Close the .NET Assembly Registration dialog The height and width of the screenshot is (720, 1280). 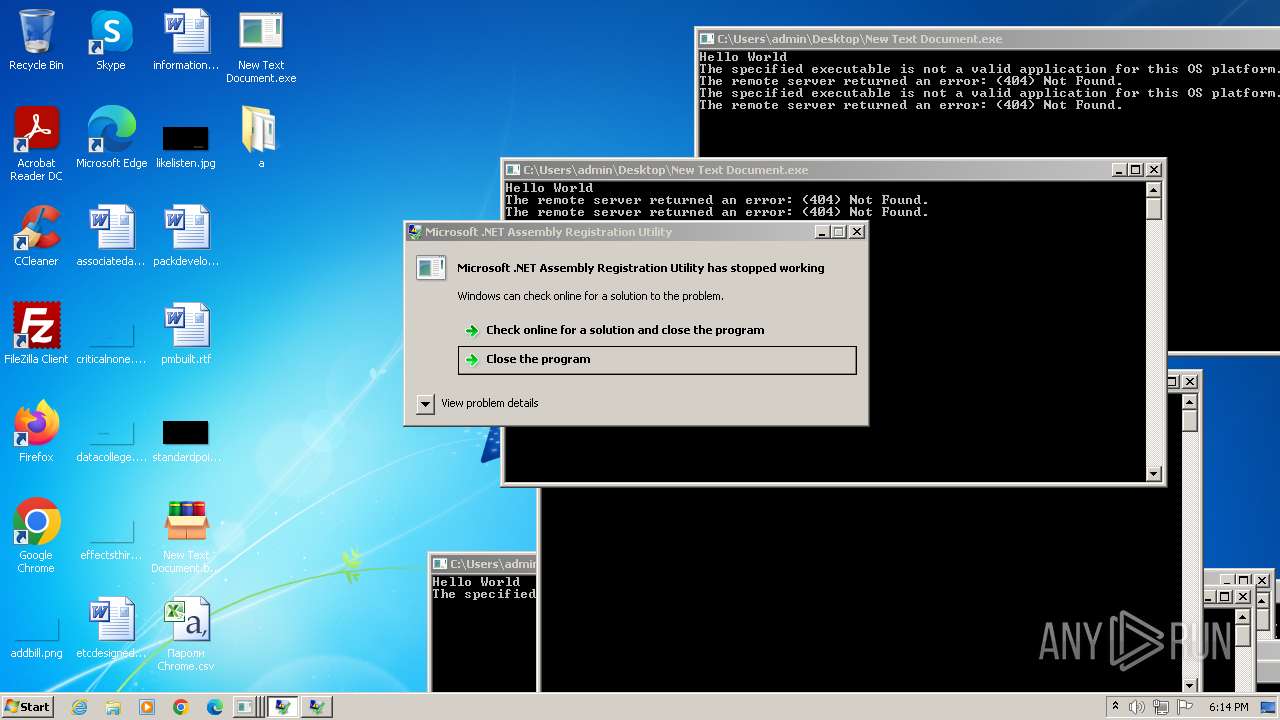coord(856,232)
